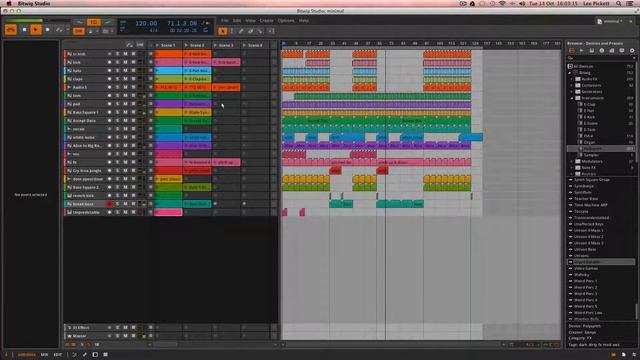Select the Sampler device in the browser
The width and height of the screenshot is (640, 360).
click(x=591, y=155)
